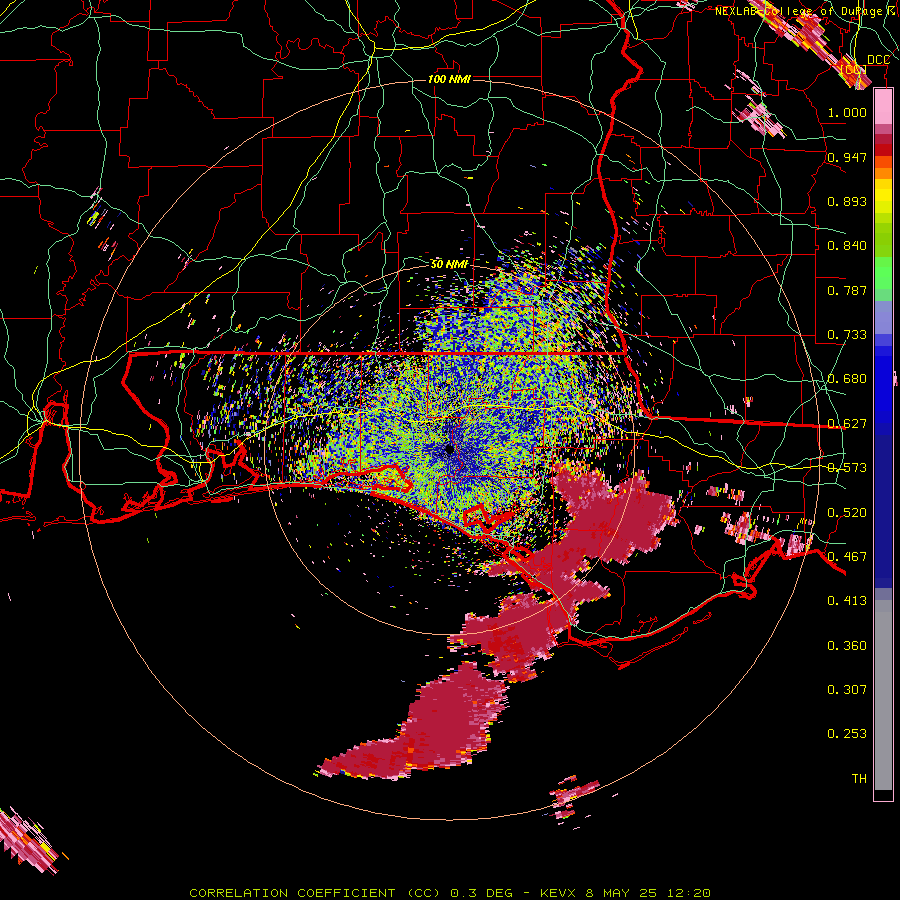The height and width of the screenshot is (900, 900).
Task: Click the 0.467 legend value
Action: 847,556
